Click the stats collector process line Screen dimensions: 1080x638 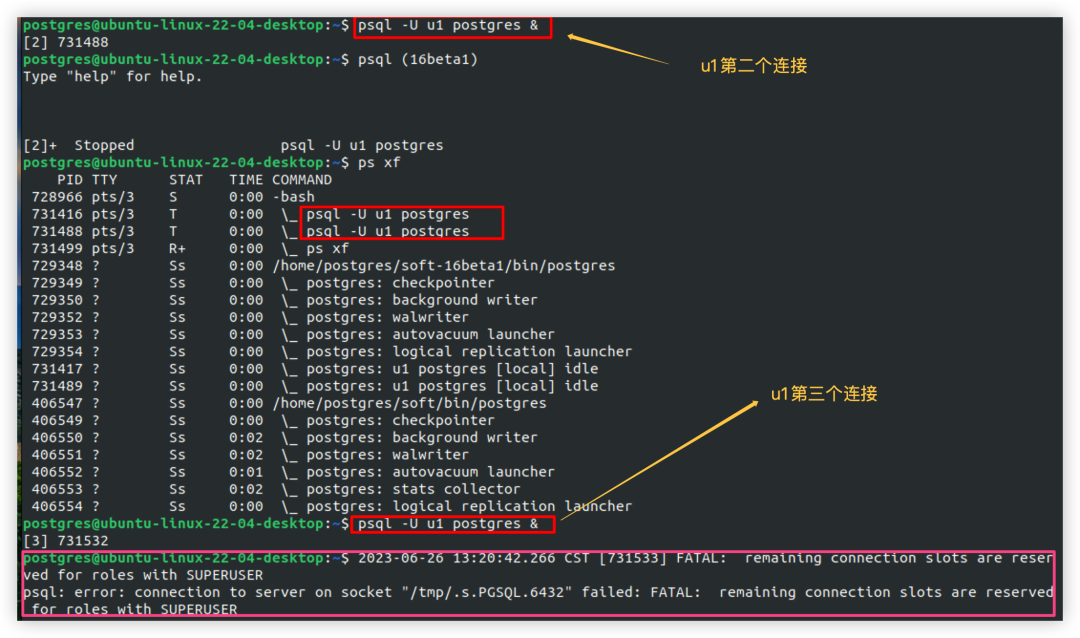276,489
